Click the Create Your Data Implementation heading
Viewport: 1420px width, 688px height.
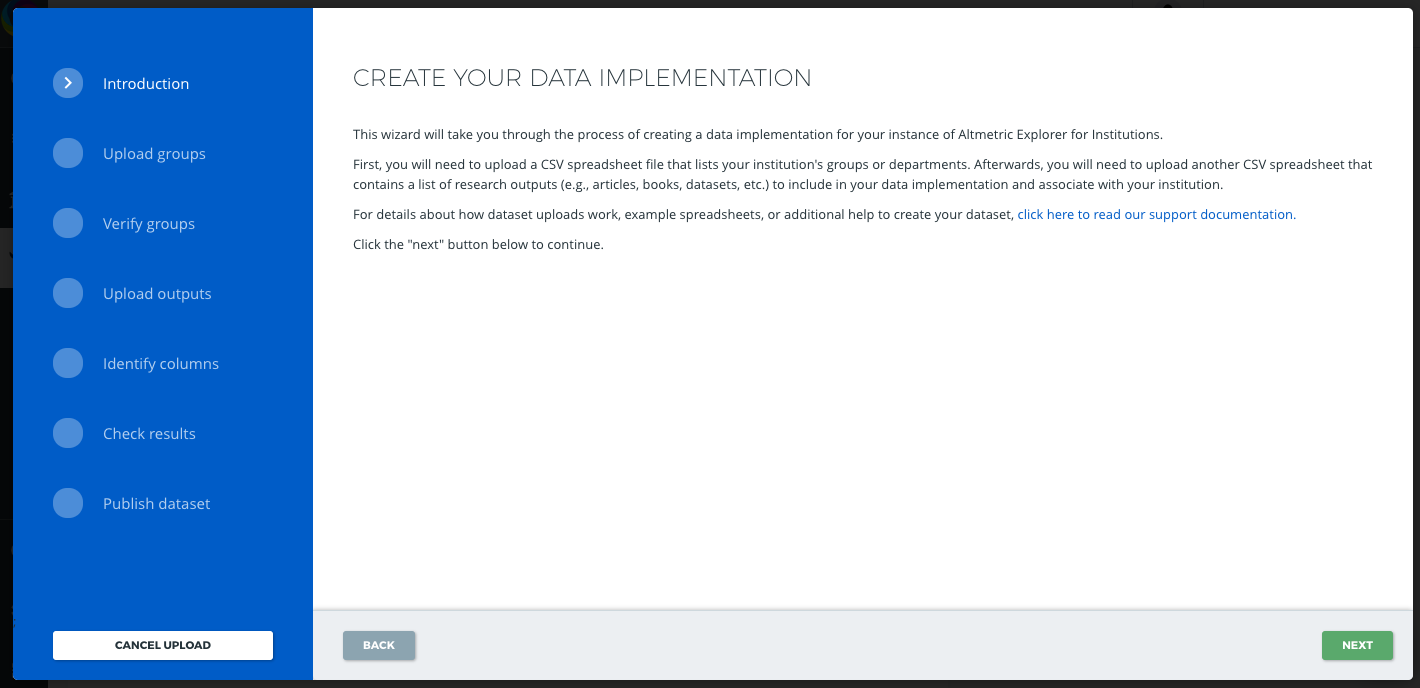(582, 78)
